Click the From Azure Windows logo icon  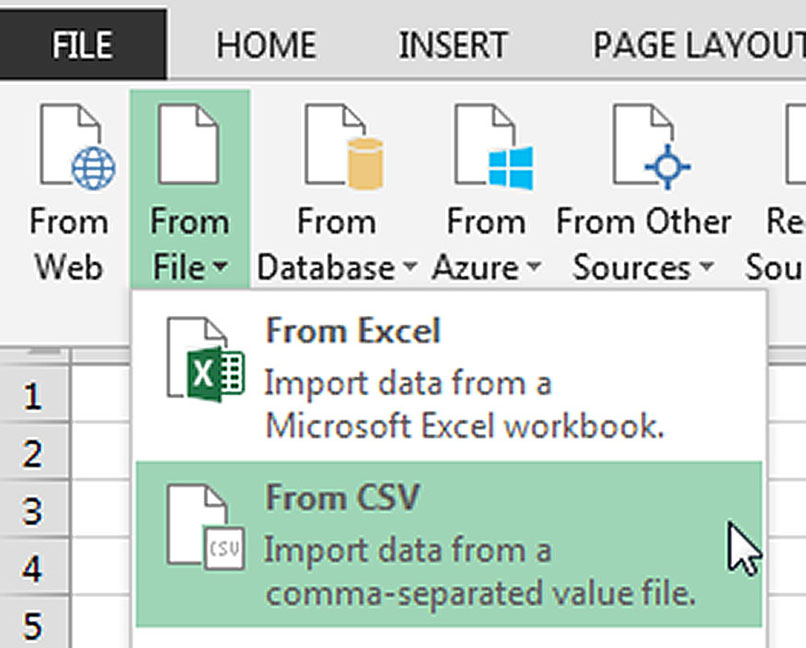(x=493, y=145)
